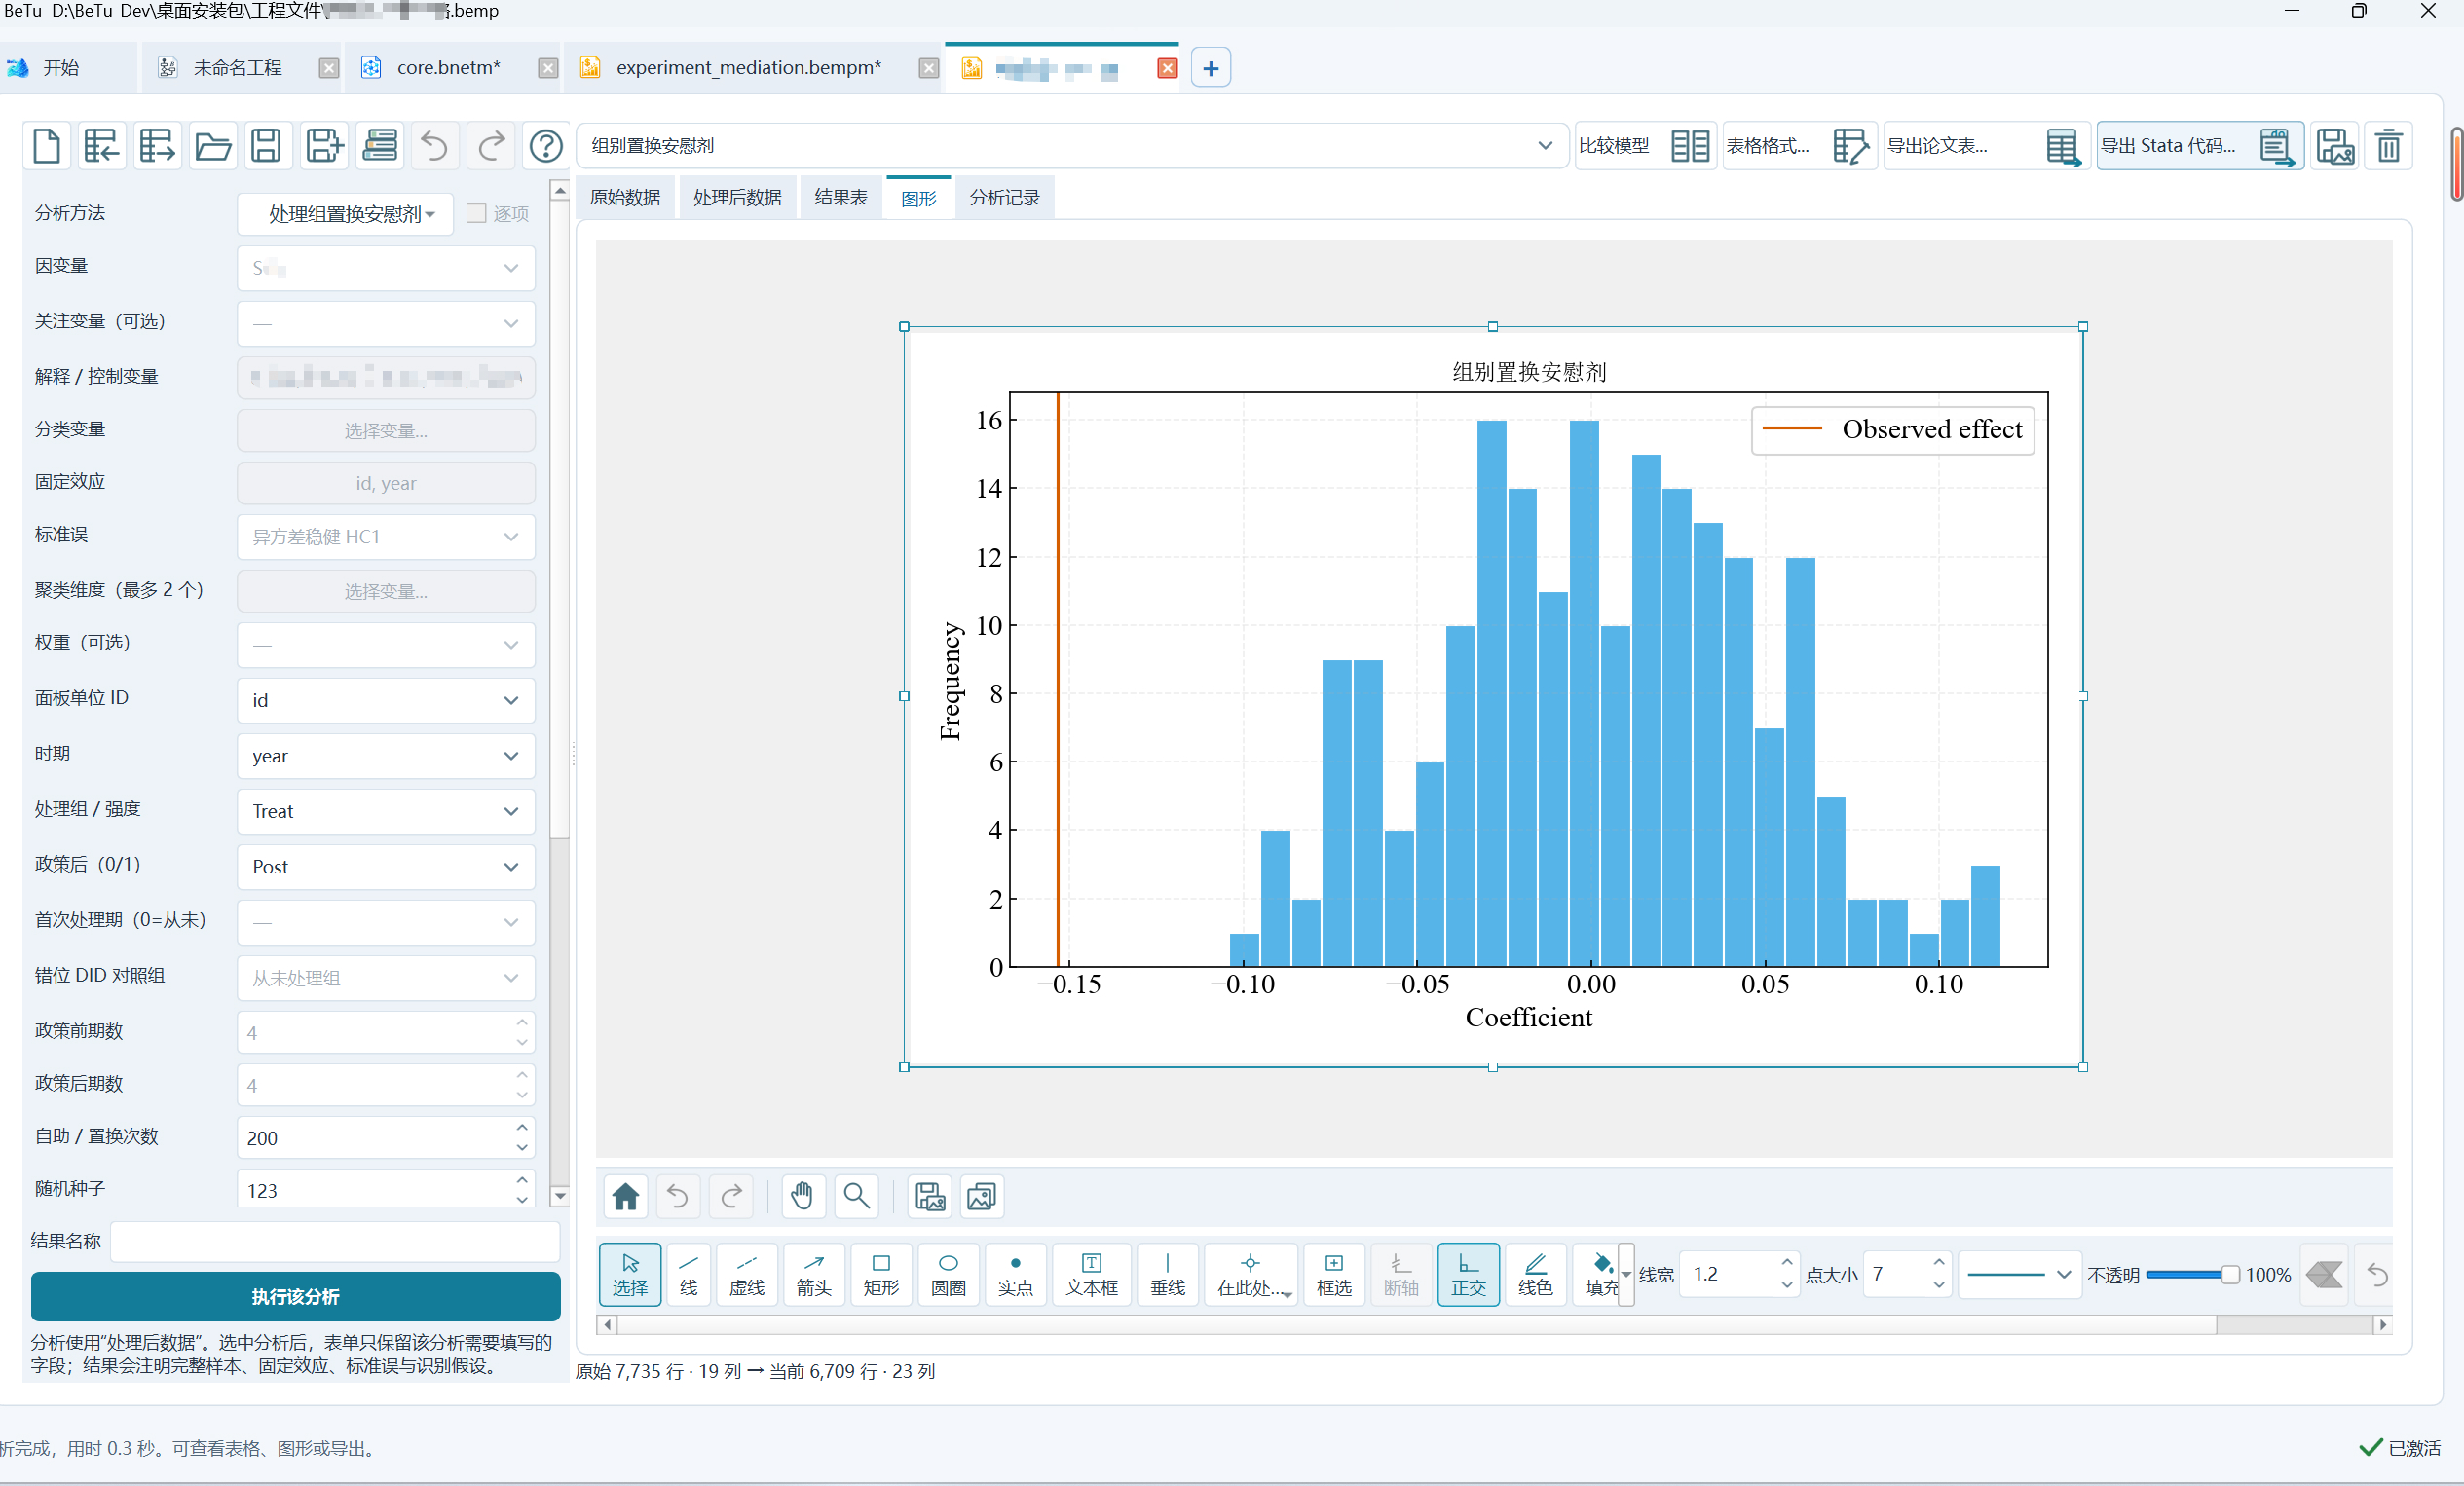This screenshot has width=2464, height=1486.
Task: Click 导出 Stata 代码 button
Action: (x=2200, y=146)
